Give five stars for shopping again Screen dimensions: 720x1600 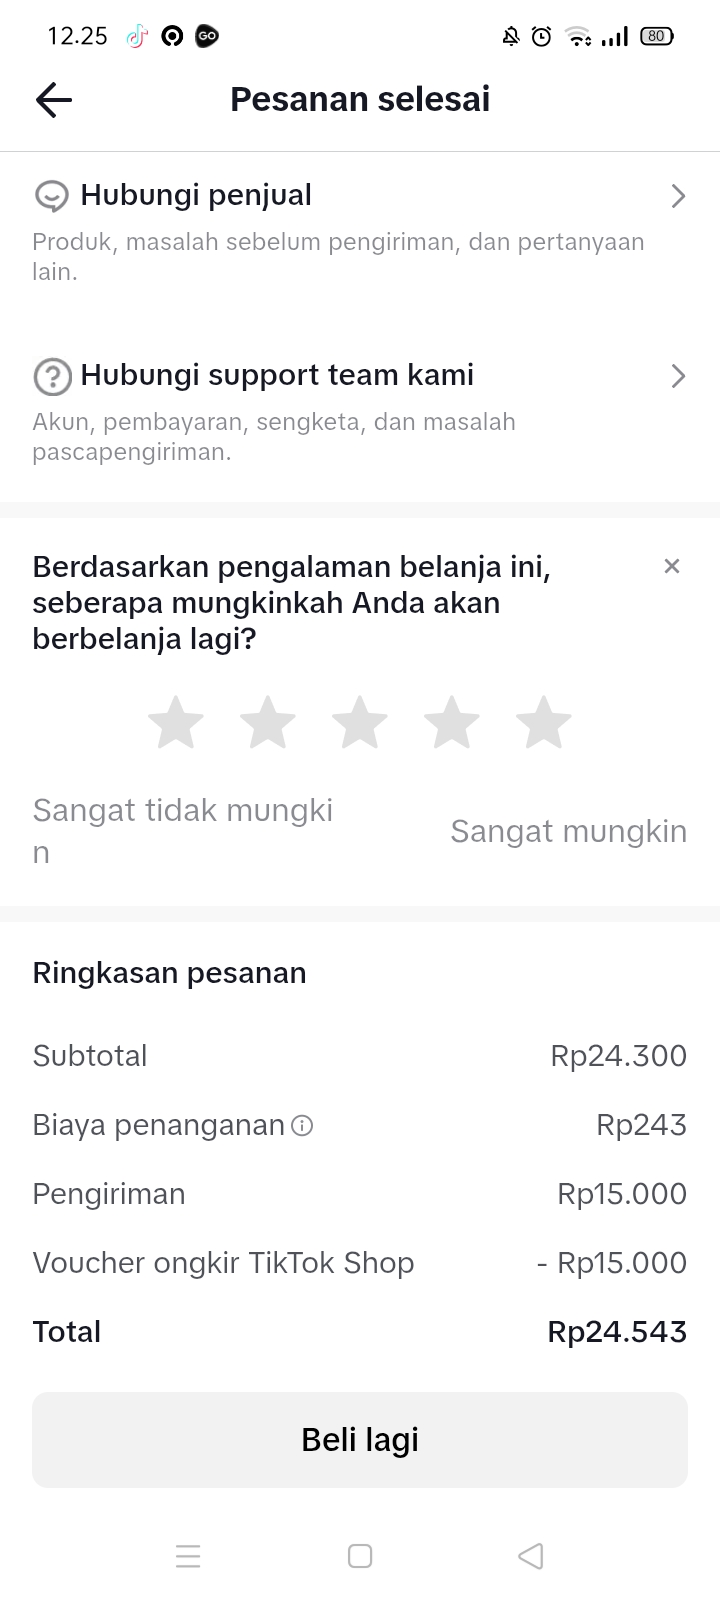543,723
